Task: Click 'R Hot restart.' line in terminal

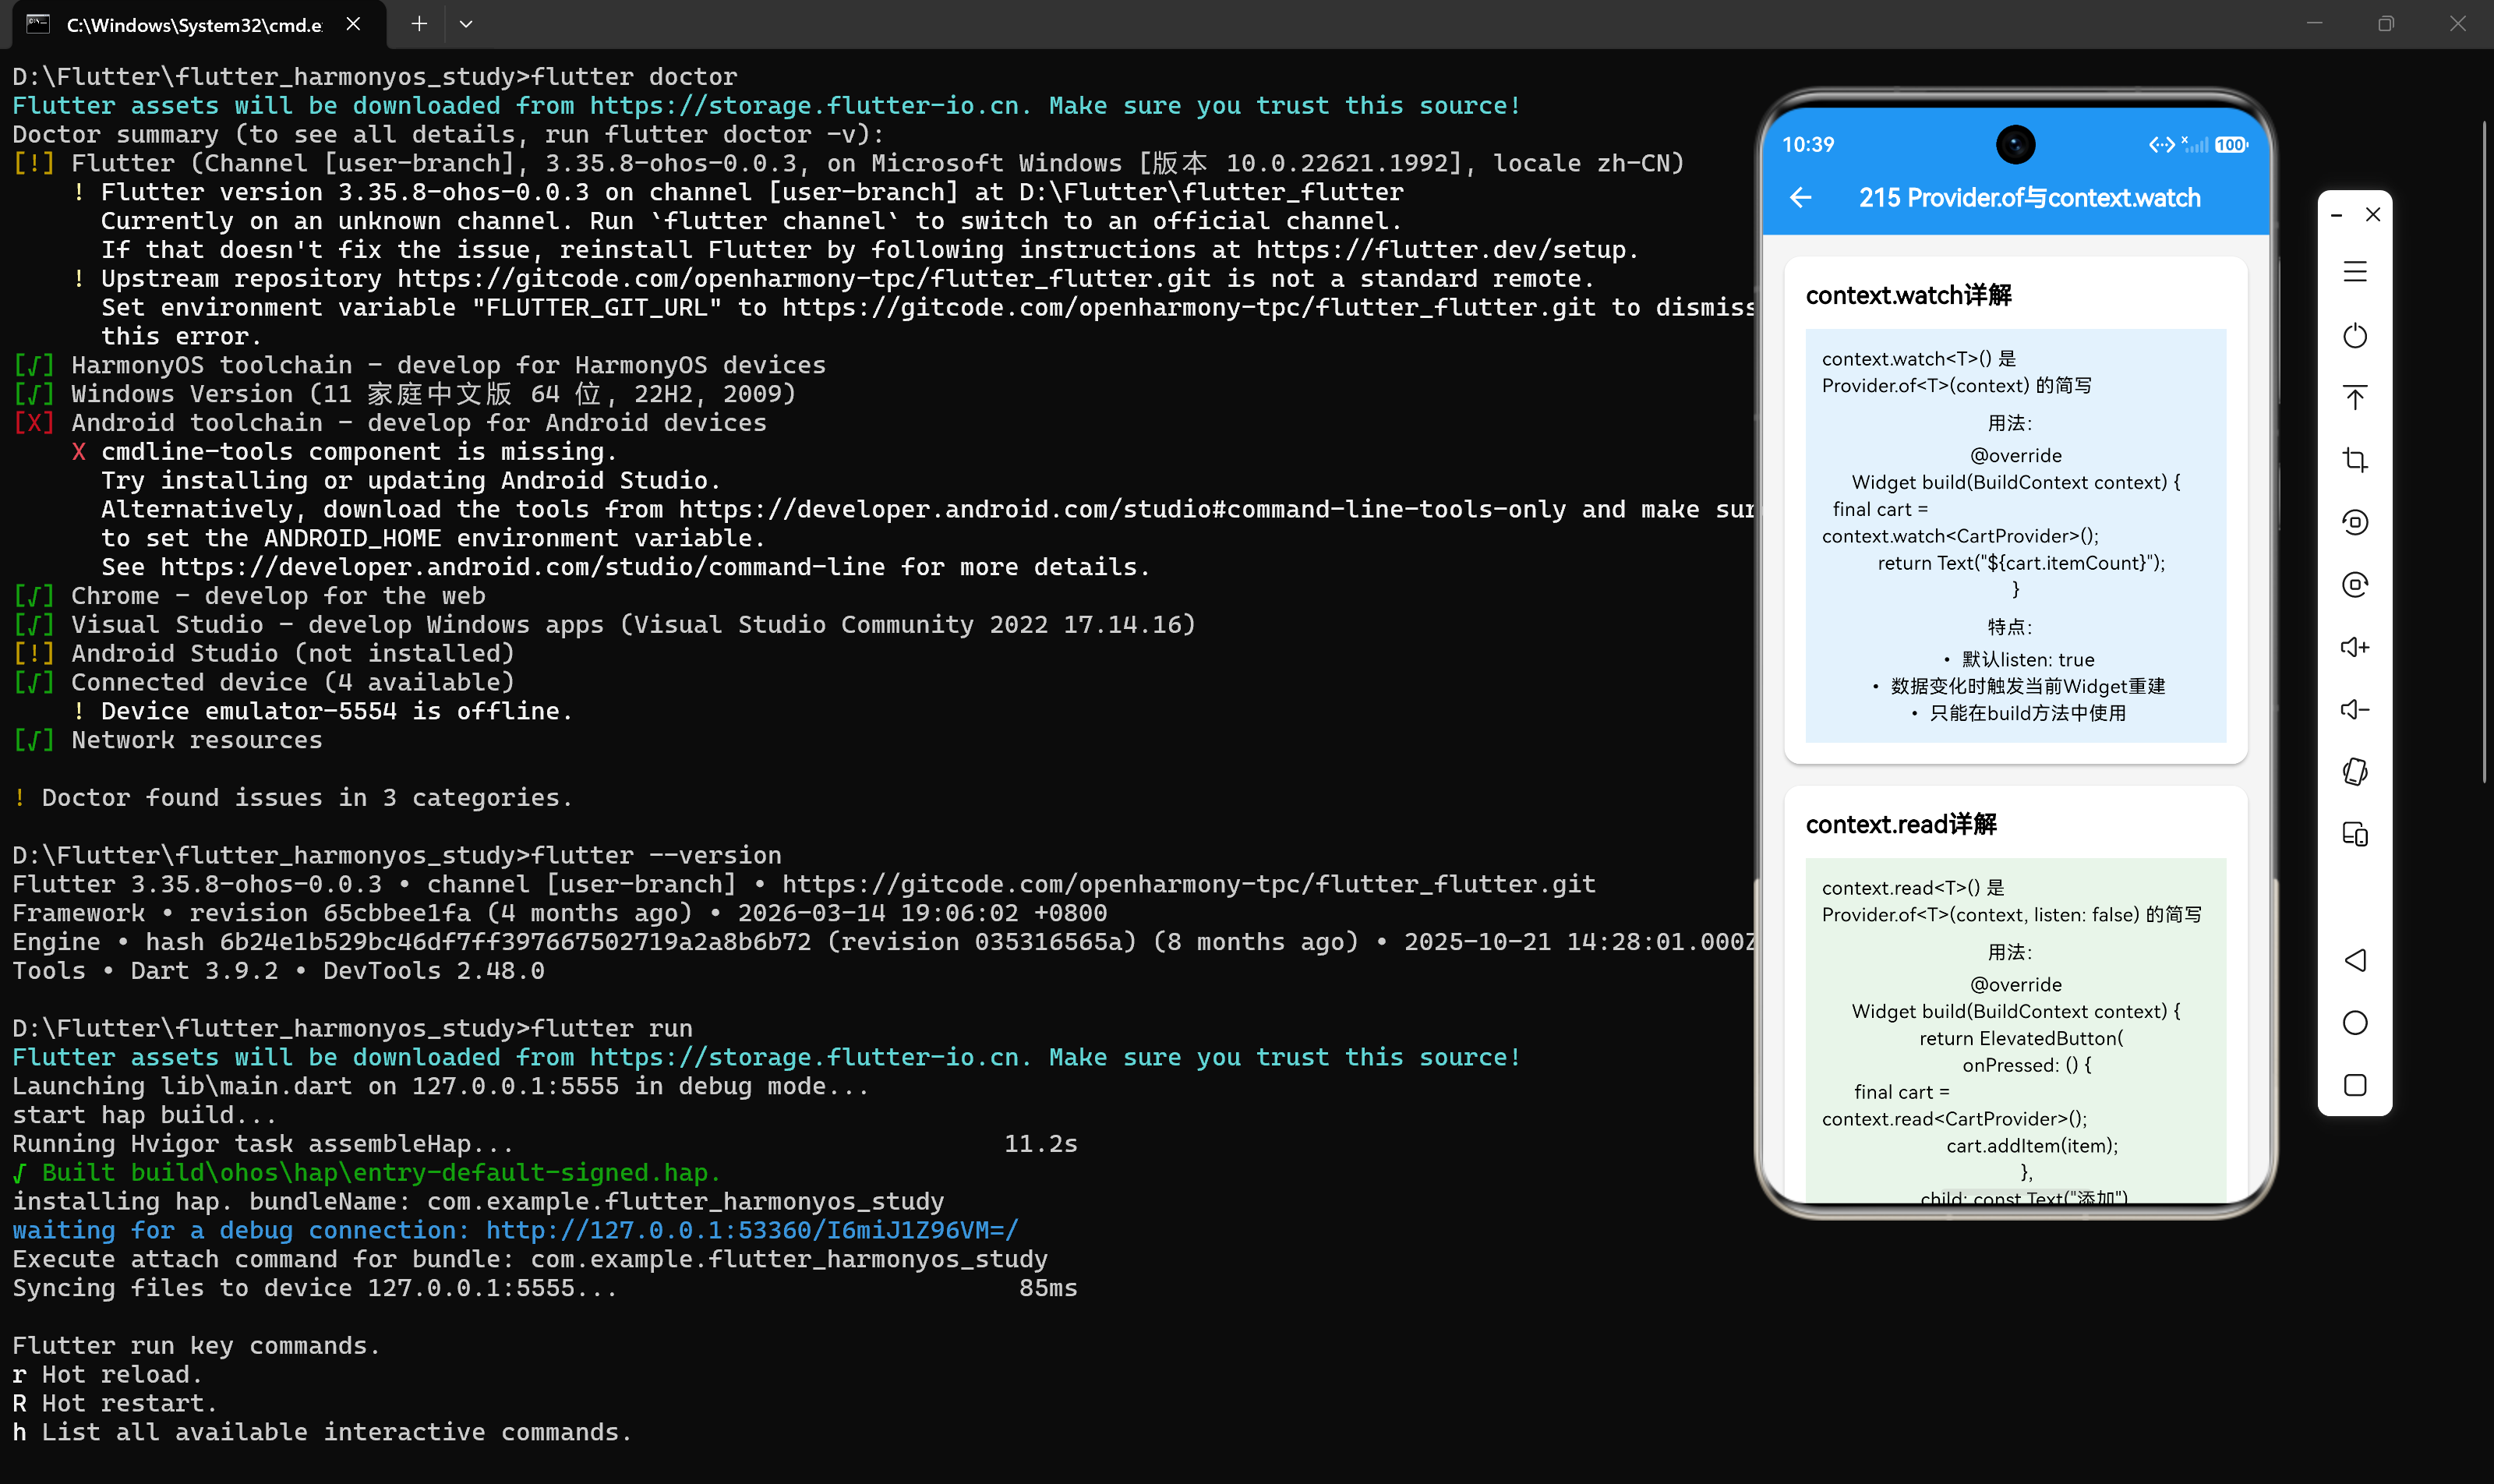Action: point(114,1403)
